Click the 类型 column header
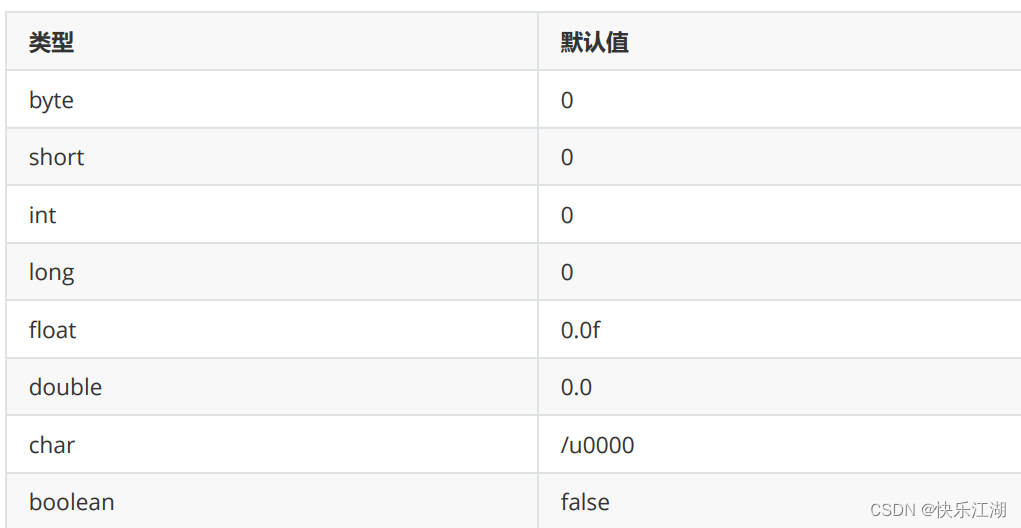 (51, 42)
